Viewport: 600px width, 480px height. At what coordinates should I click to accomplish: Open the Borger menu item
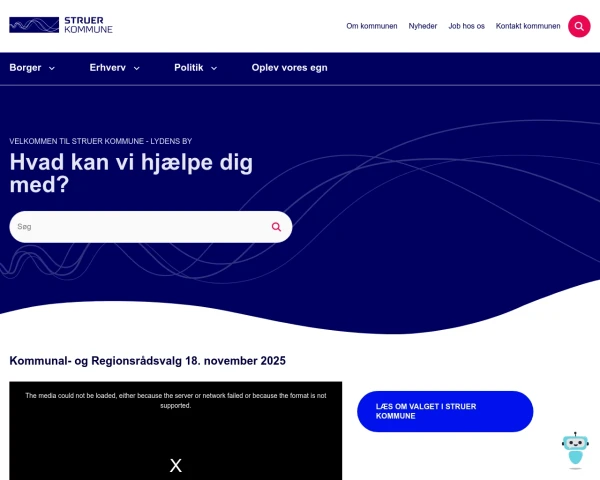[25, 68]
